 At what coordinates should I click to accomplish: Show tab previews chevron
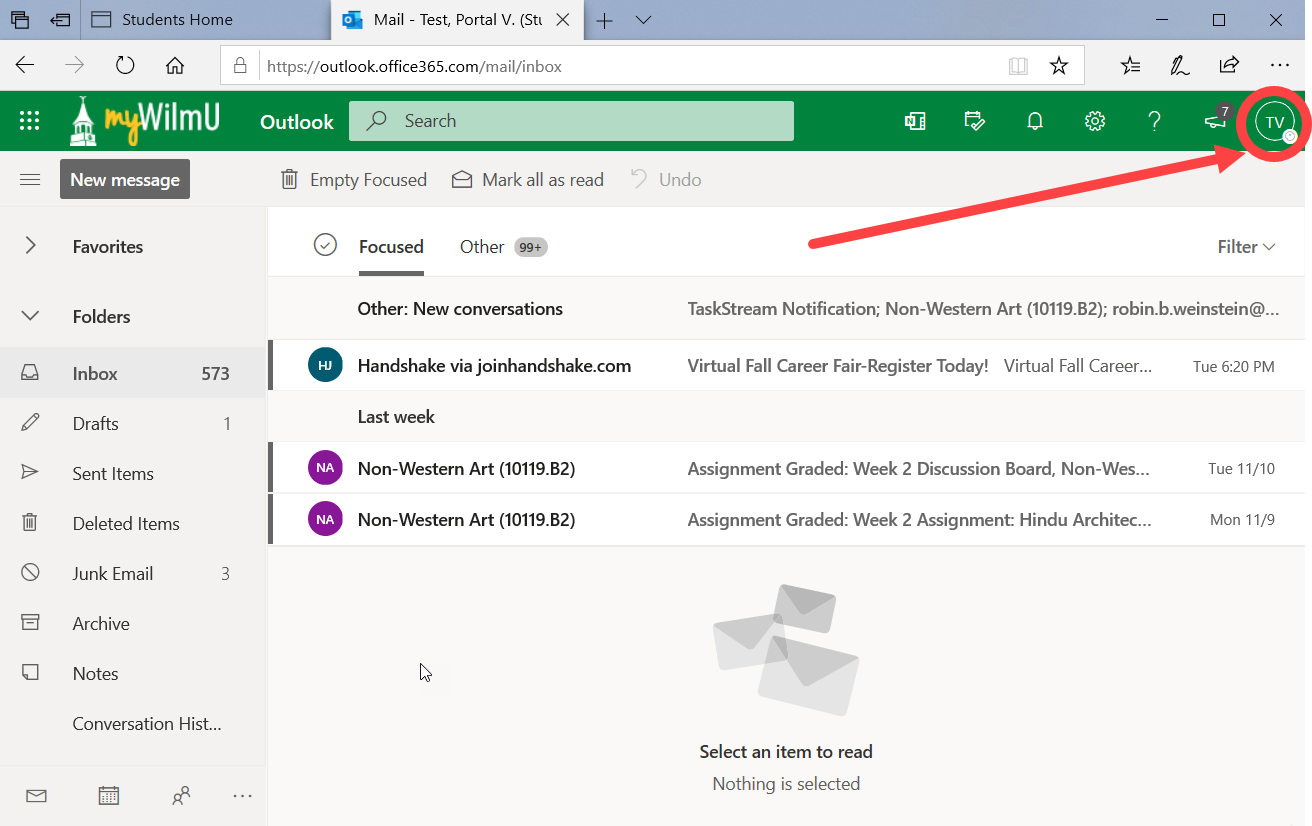pyautogui.click(x=644, y=20)
